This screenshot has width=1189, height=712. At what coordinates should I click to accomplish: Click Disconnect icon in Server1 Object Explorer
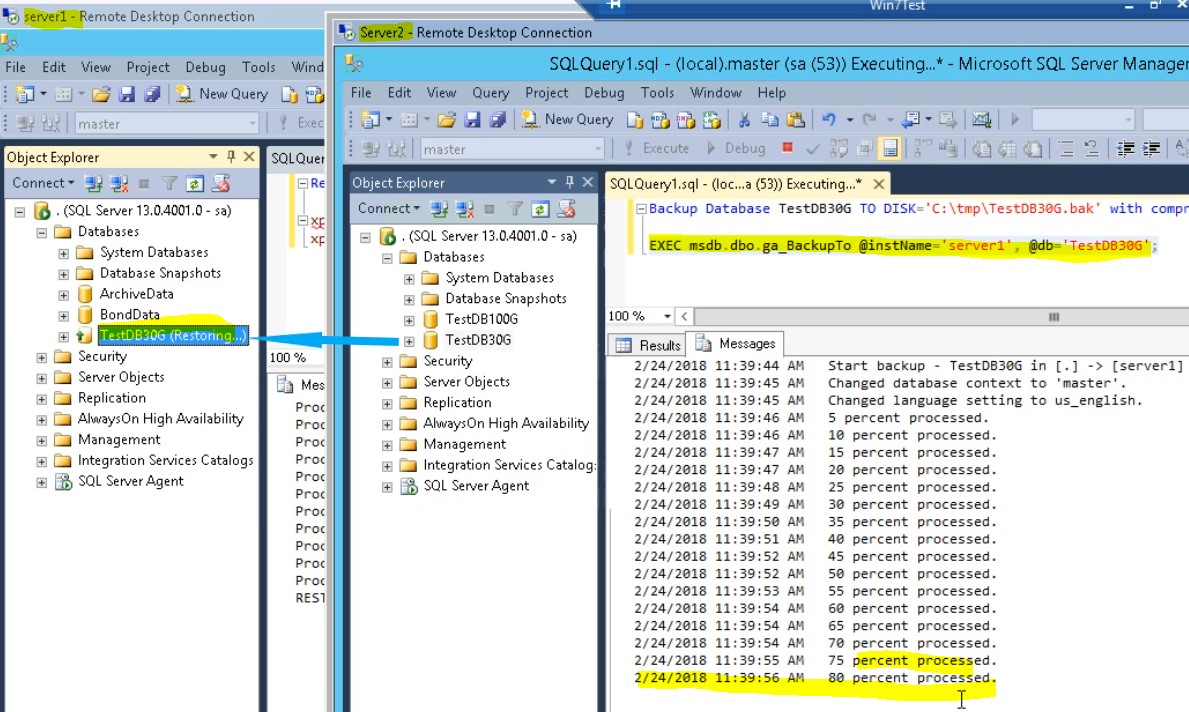pyautogui.click(x=119, y=183)
